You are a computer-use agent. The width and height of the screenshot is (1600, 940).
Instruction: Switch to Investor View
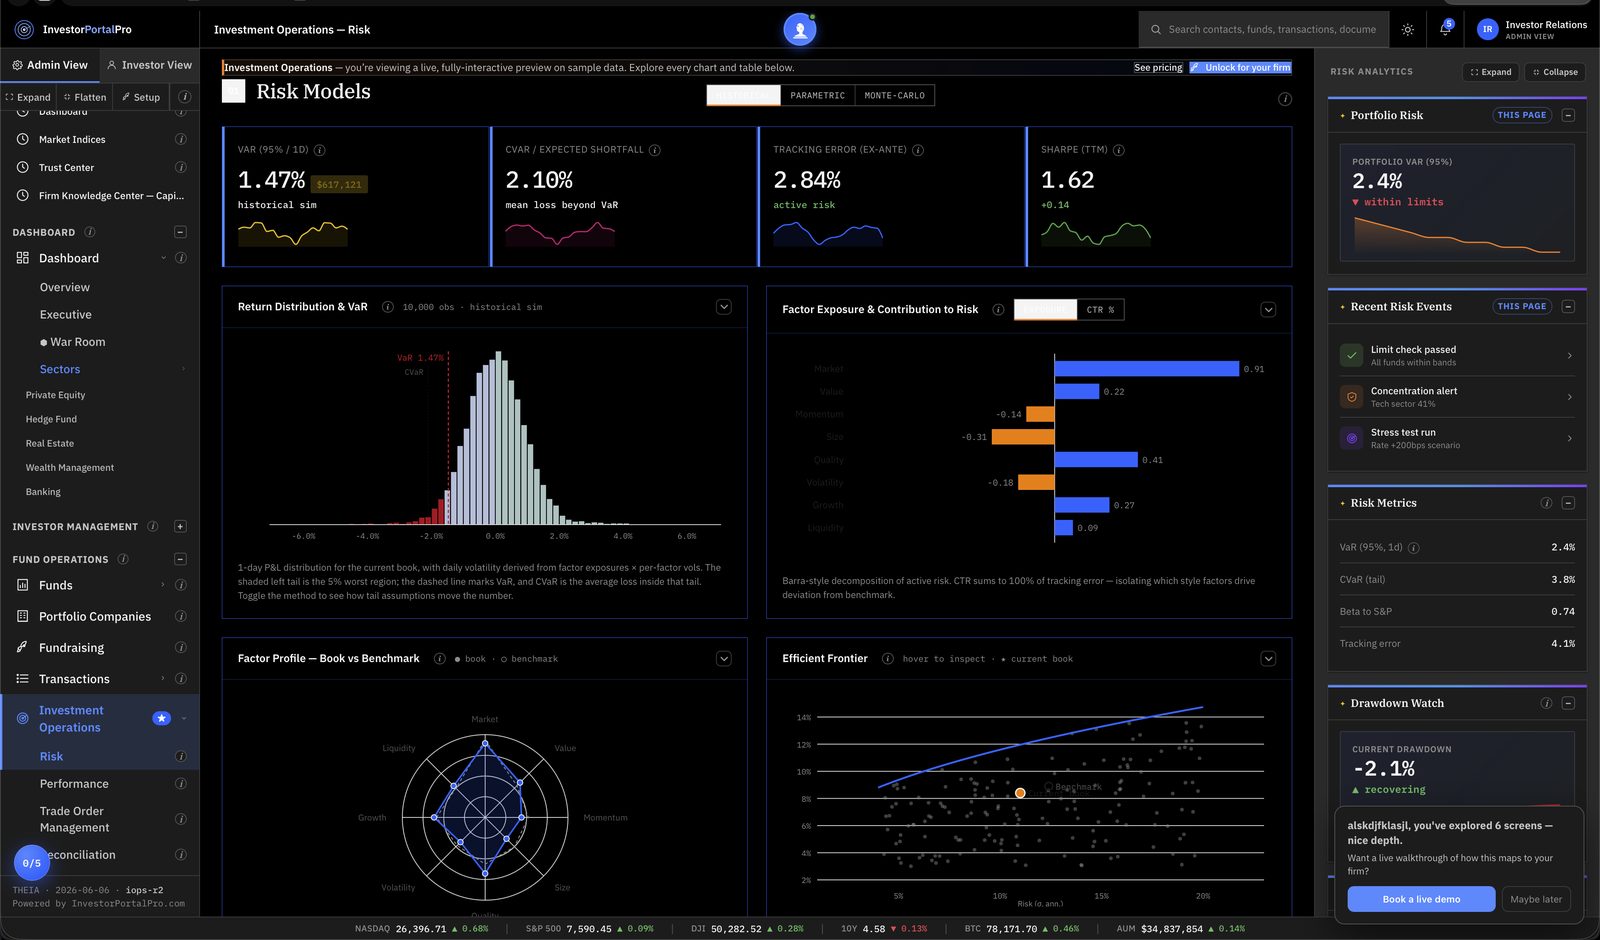tap(149, 65)
